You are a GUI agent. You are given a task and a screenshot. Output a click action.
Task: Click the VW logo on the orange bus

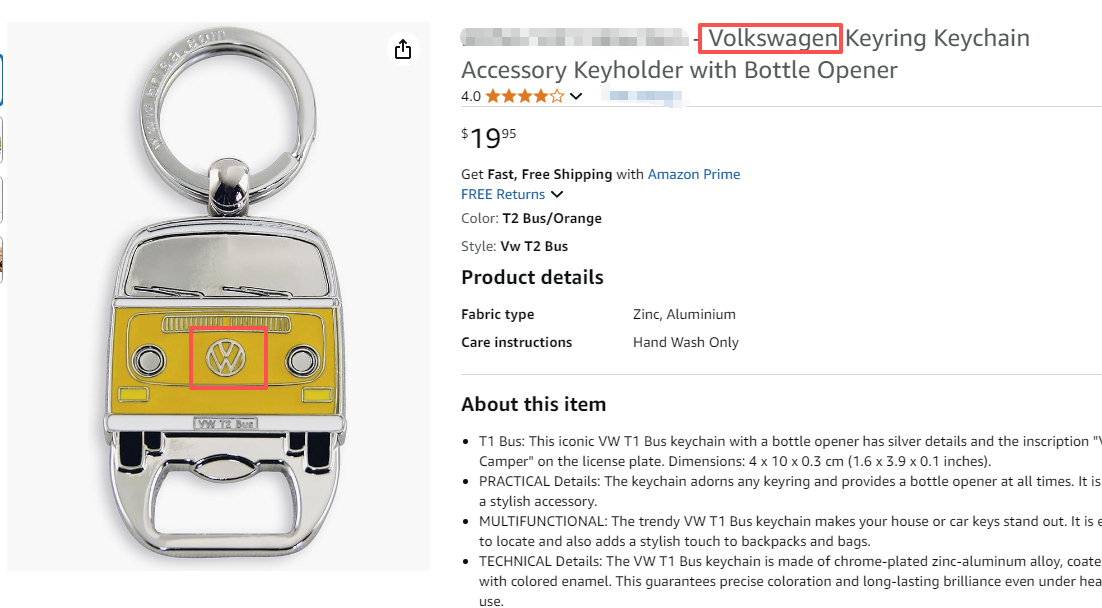[228, 357]
